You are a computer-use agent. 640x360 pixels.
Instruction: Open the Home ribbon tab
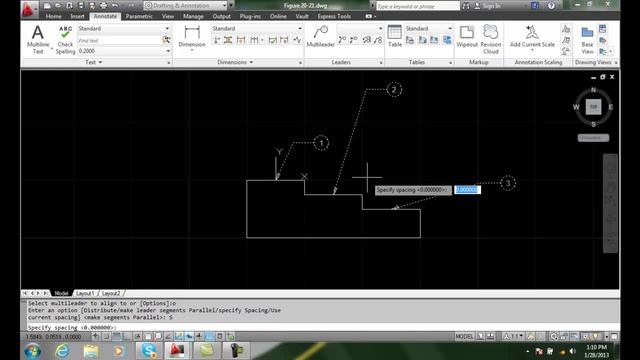tap(53, 16)
